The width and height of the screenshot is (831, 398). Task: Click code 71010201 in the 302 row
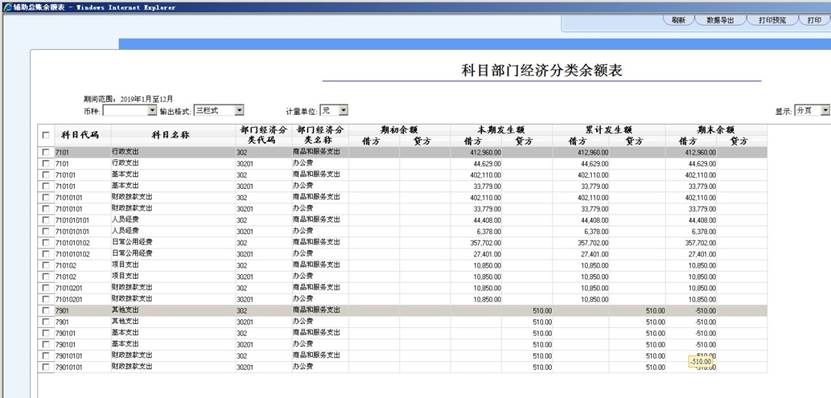pyautogui.click(x=69, y=288)
